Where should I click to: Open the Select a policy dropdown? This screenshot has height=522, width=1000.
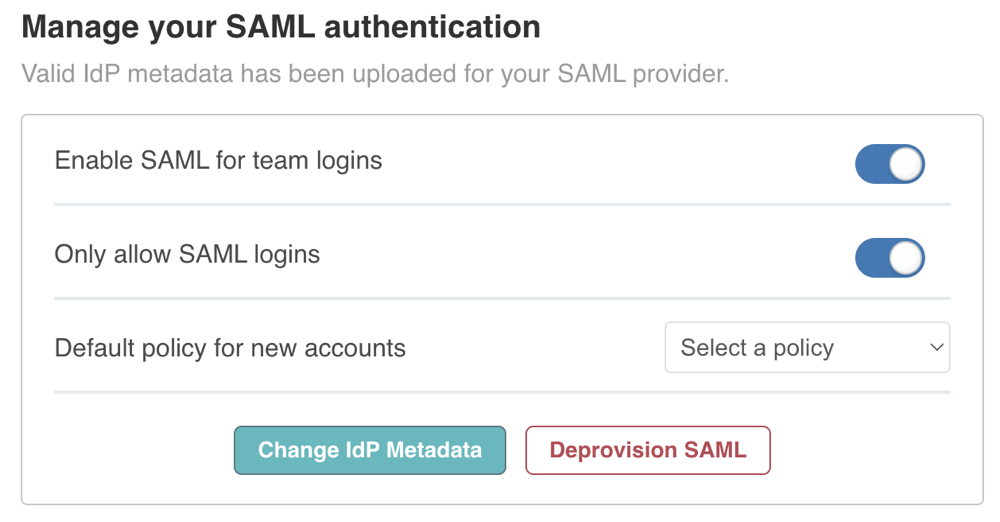click(806, 348)
